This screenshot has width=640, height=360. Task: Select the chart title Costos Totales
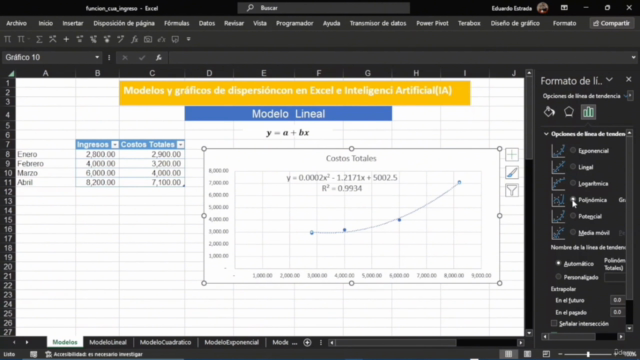pos(351,158)
